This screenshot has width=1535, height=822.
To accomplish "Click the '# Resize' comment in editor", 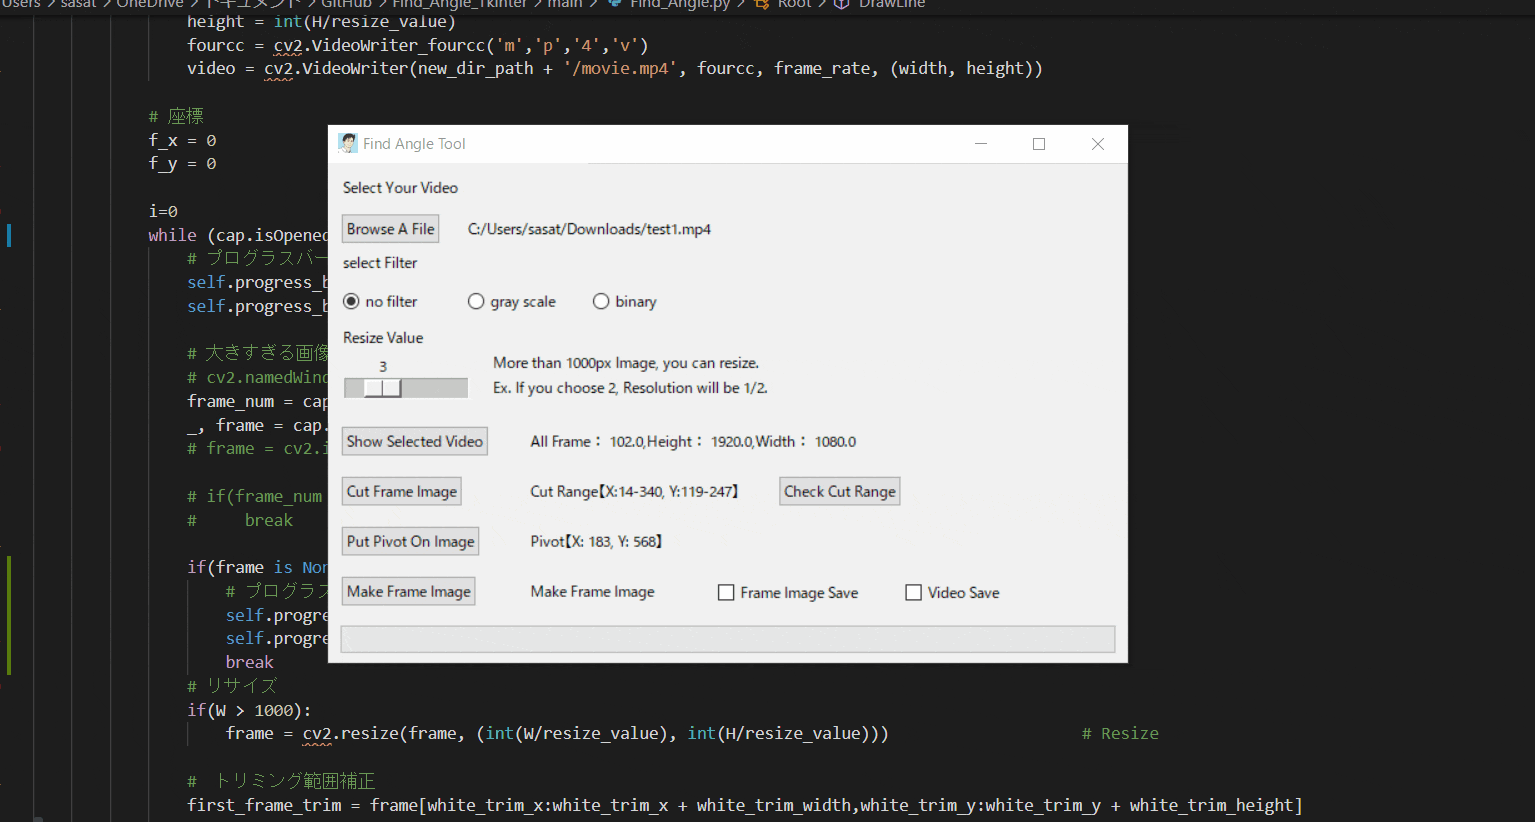I will pos(1120,733).
